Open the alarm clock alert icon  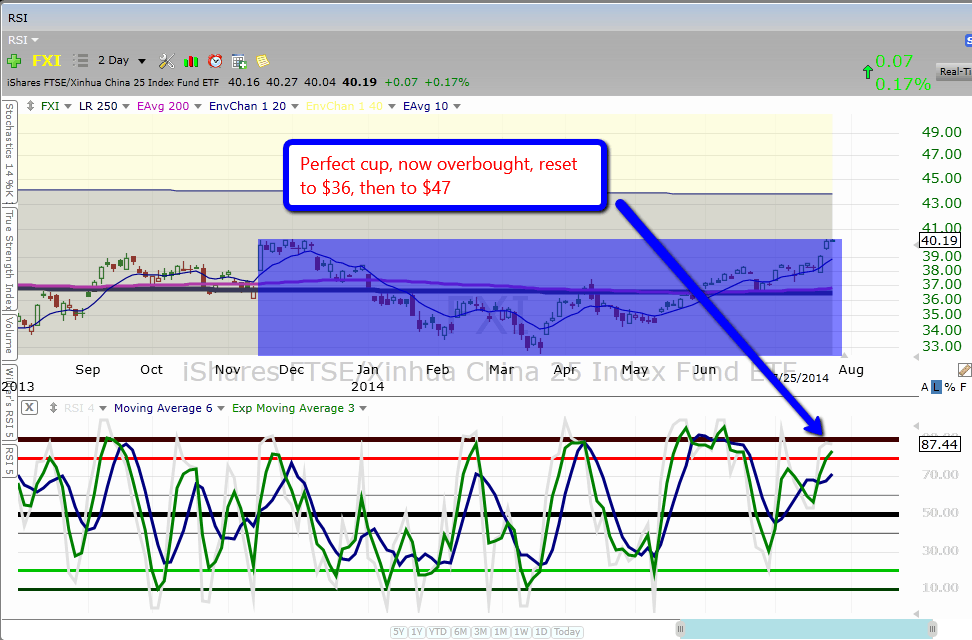tap(215, 61)
